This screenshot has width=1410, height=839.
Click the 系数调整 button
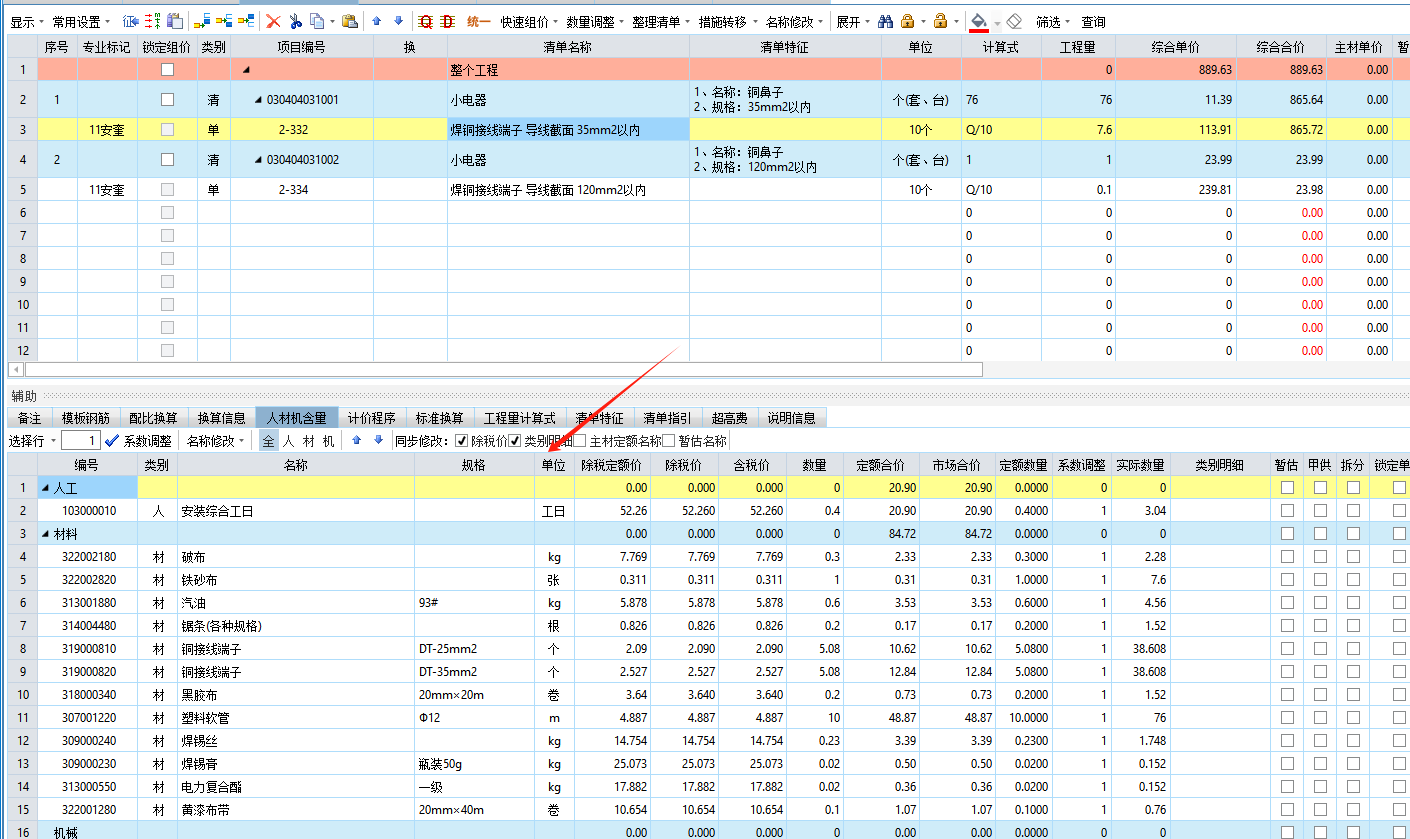click(x=147, y=441)
